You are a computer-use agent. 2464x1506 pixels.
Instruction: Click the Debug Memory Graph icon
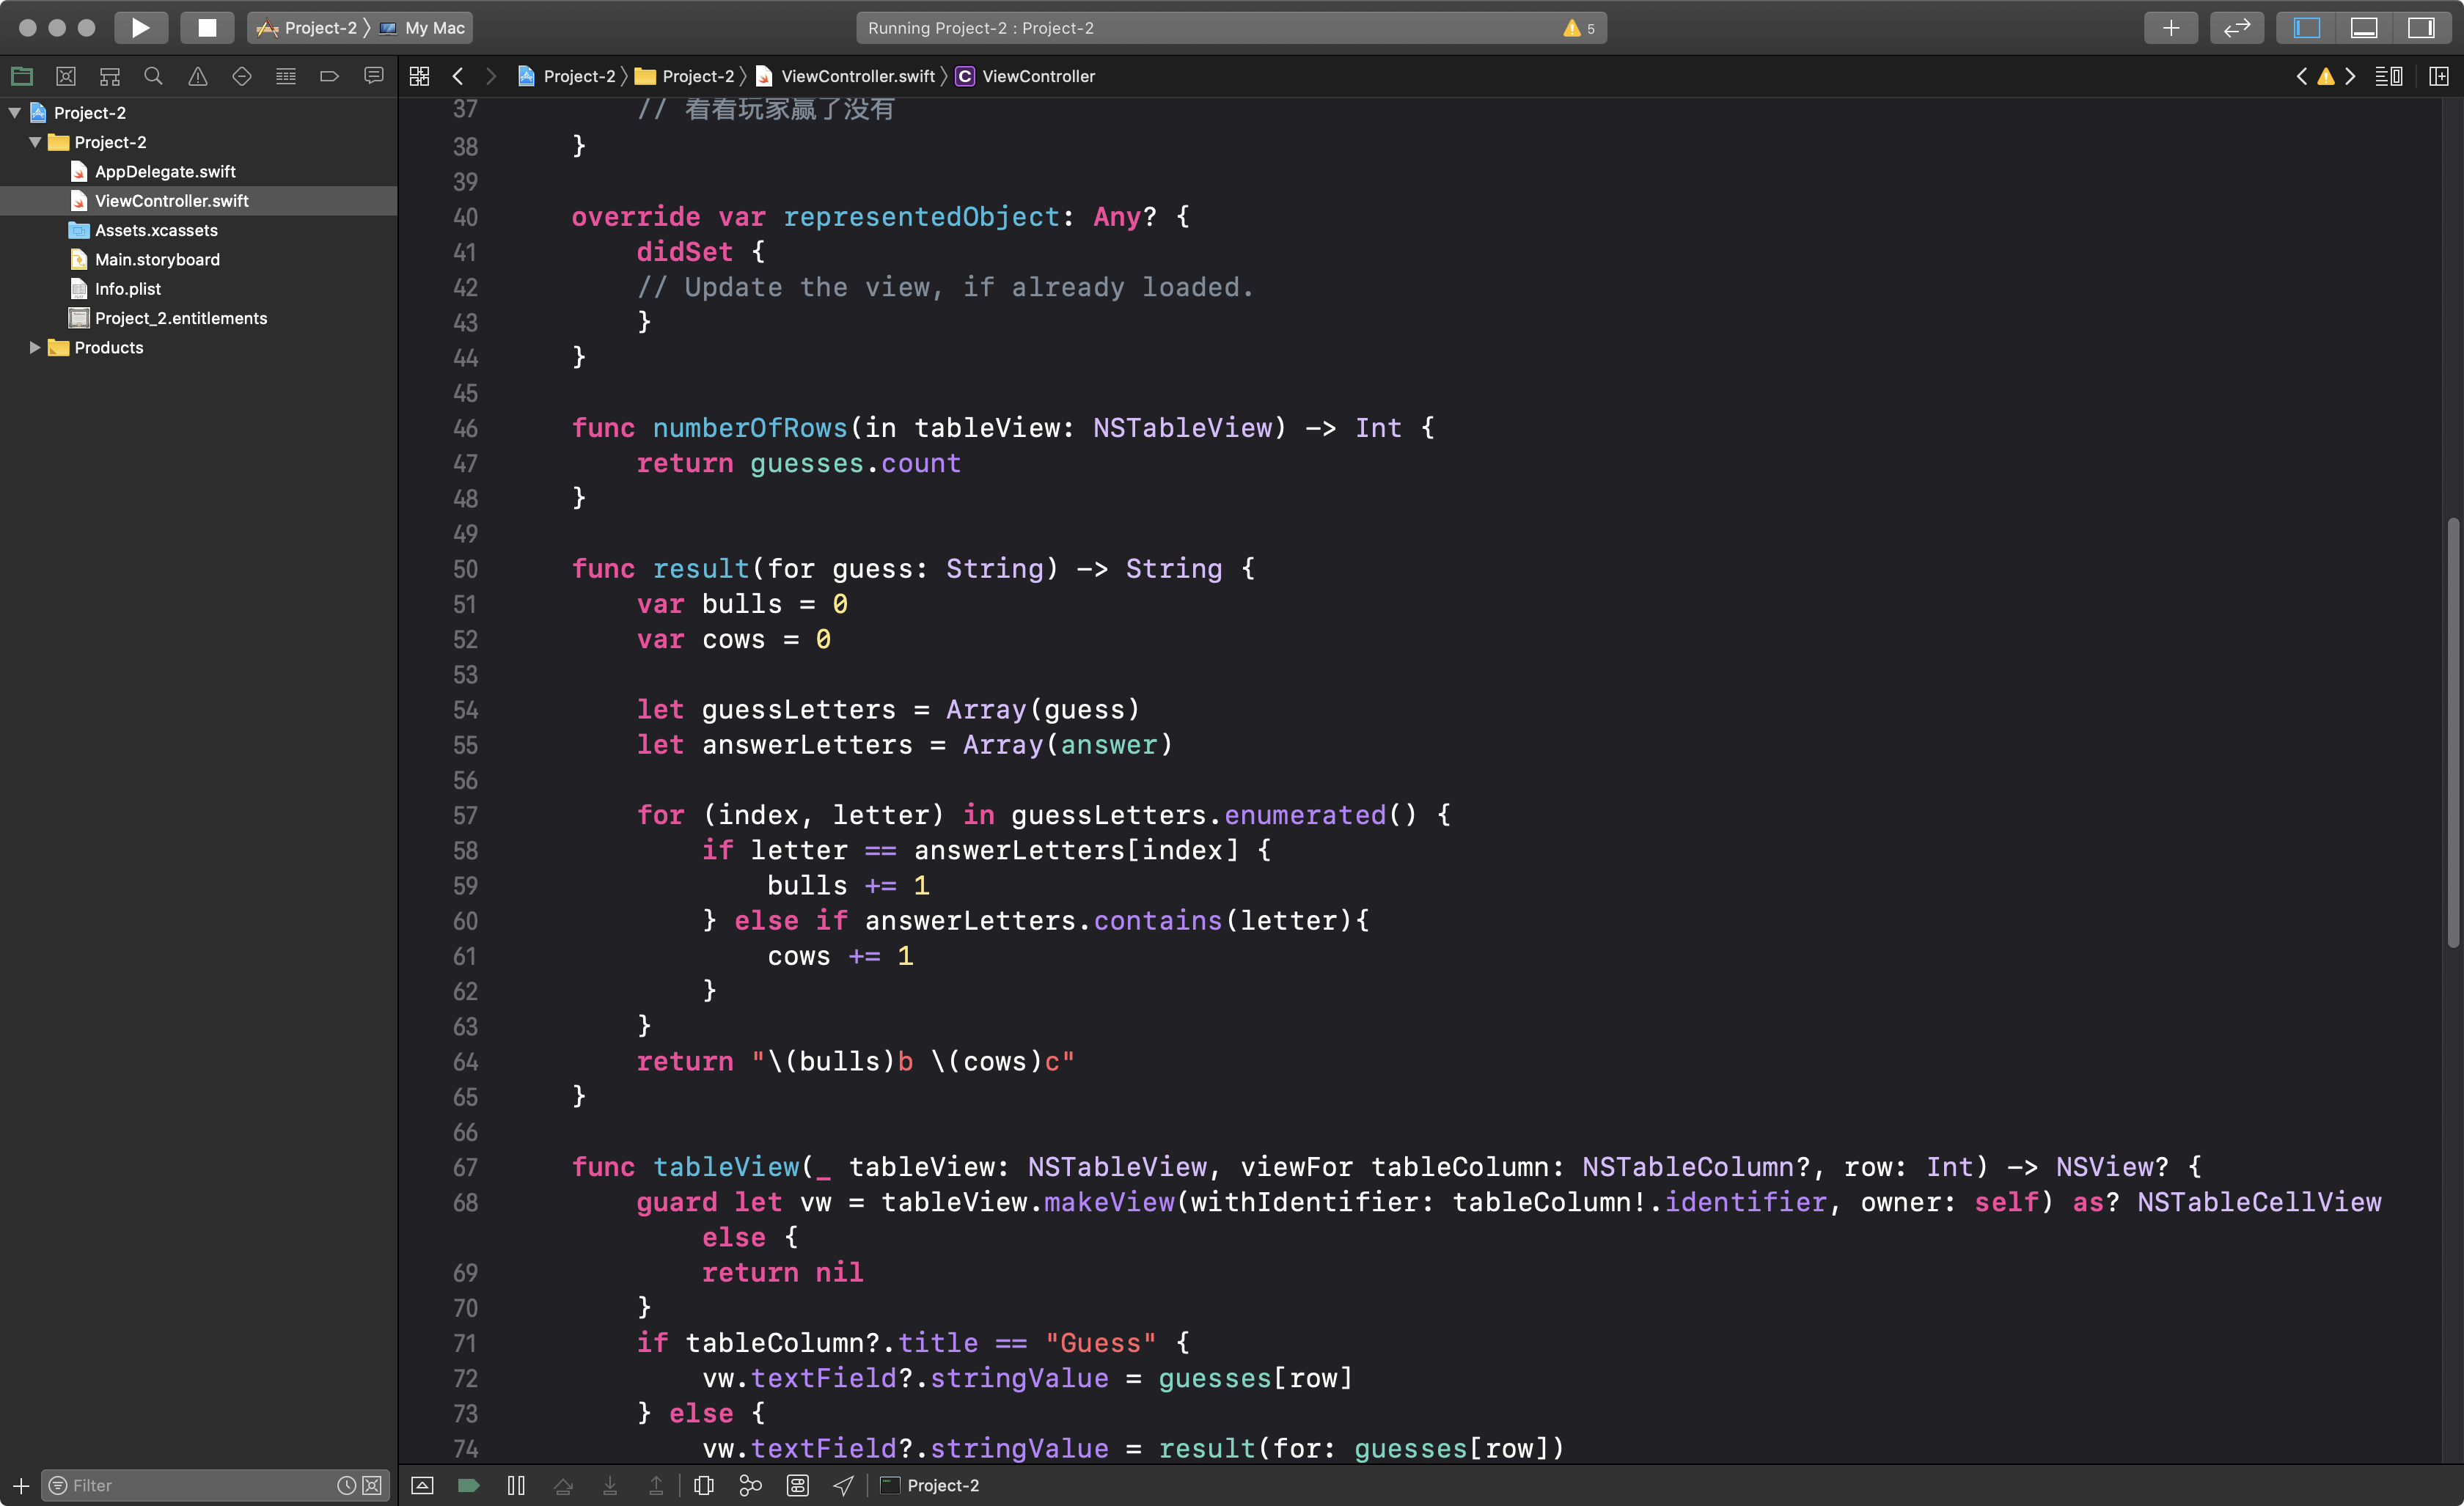[x=750, y=1485]
